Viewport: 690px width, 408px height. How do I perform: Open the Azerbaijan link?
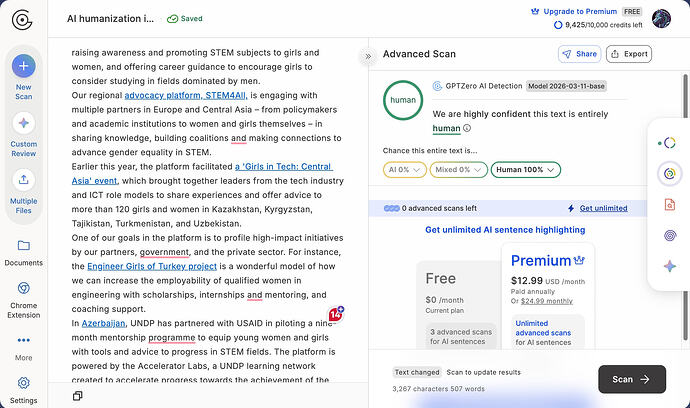pyautogui.click(x=103, y=323)
